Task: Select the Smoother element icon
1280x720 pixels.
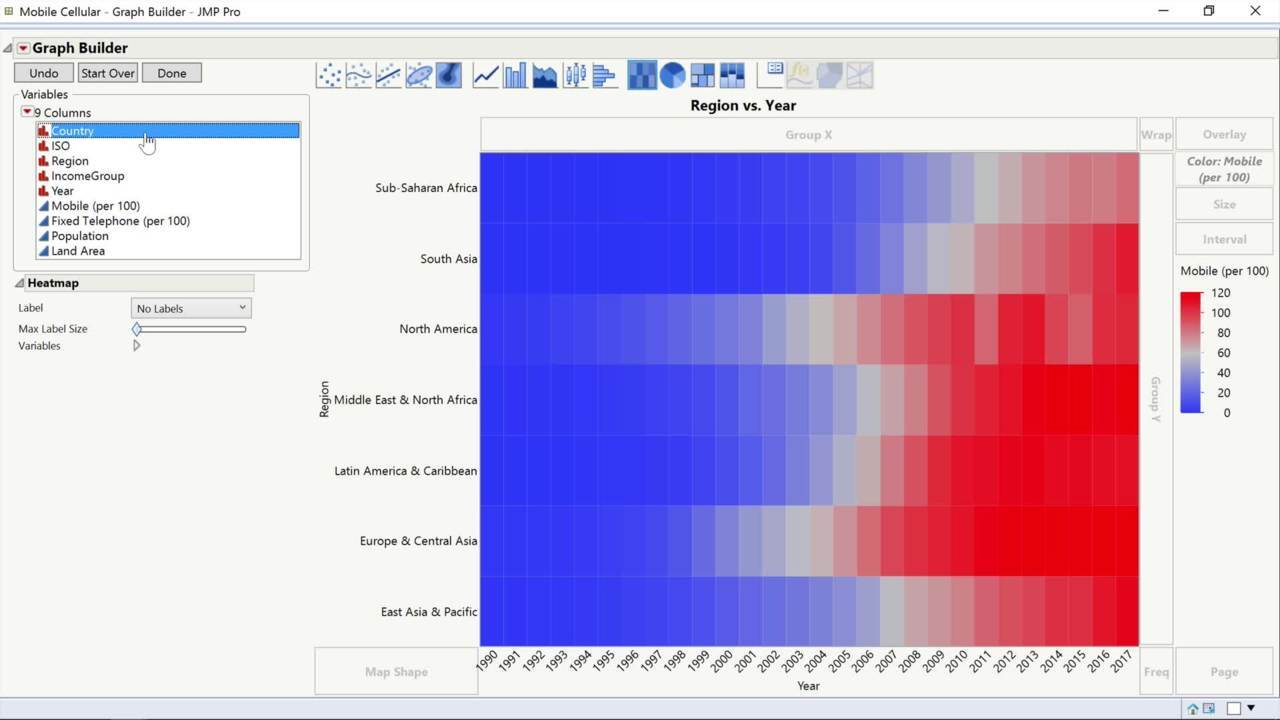Action: click(x=357, y=74)
